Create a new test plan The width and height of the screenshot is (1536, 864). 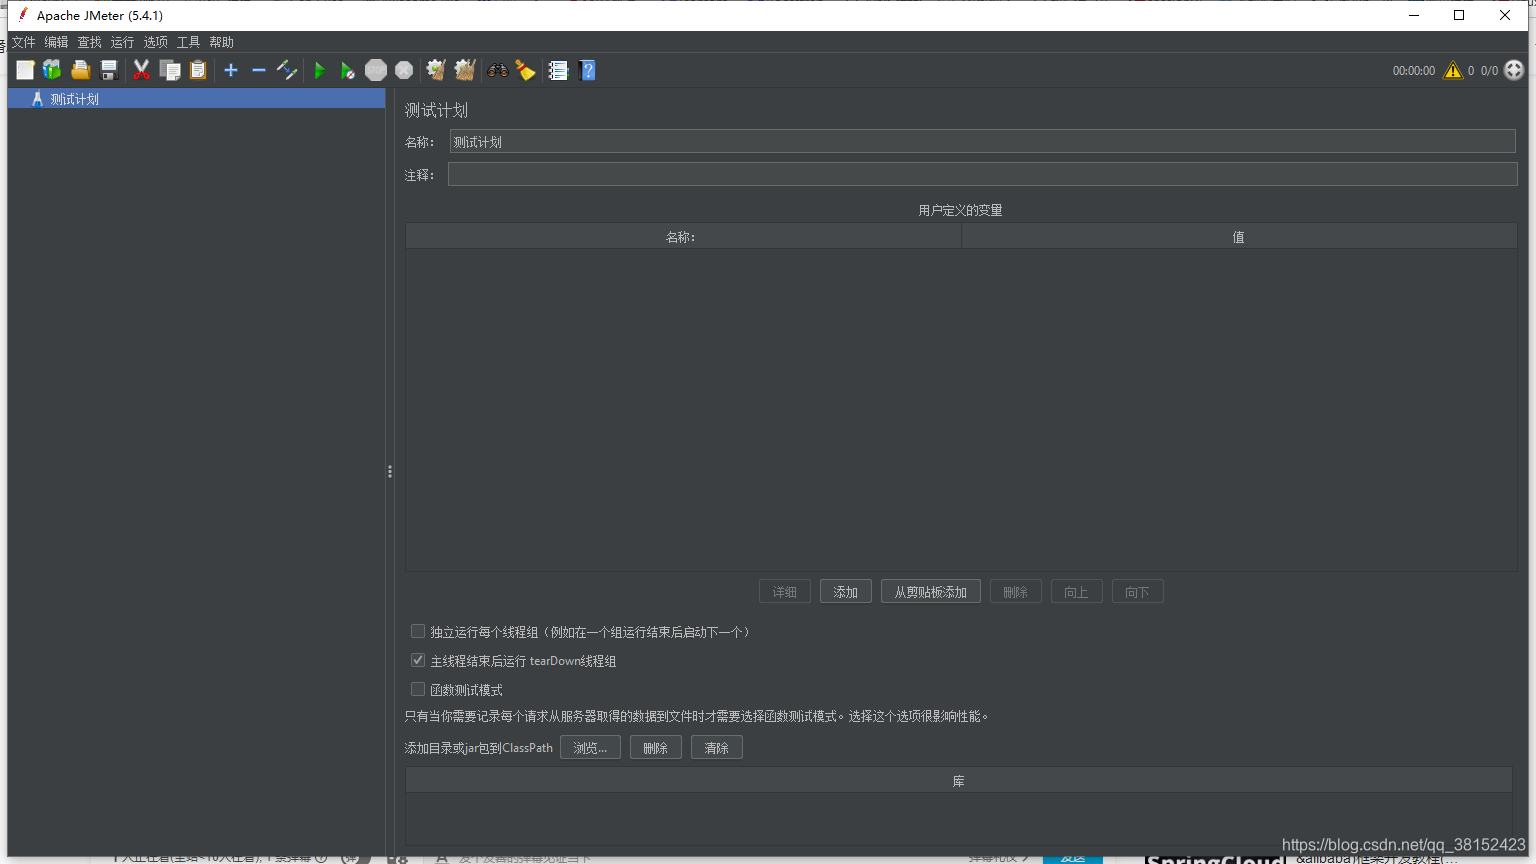25,70
